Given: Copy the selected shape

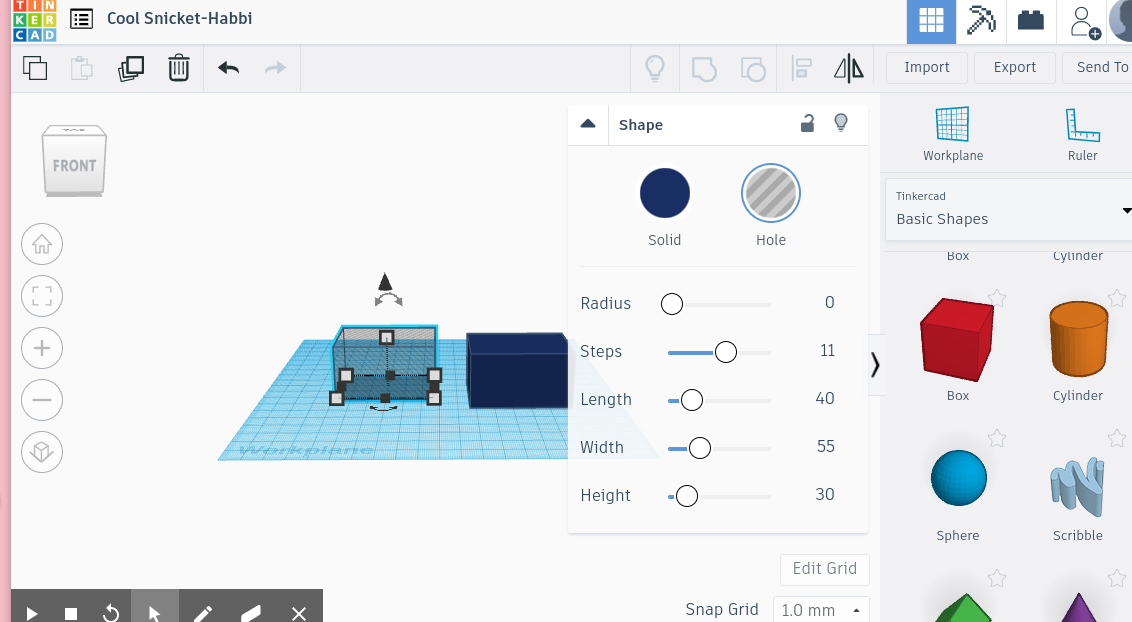Looking at the screenshot, I should pos(35,68).
